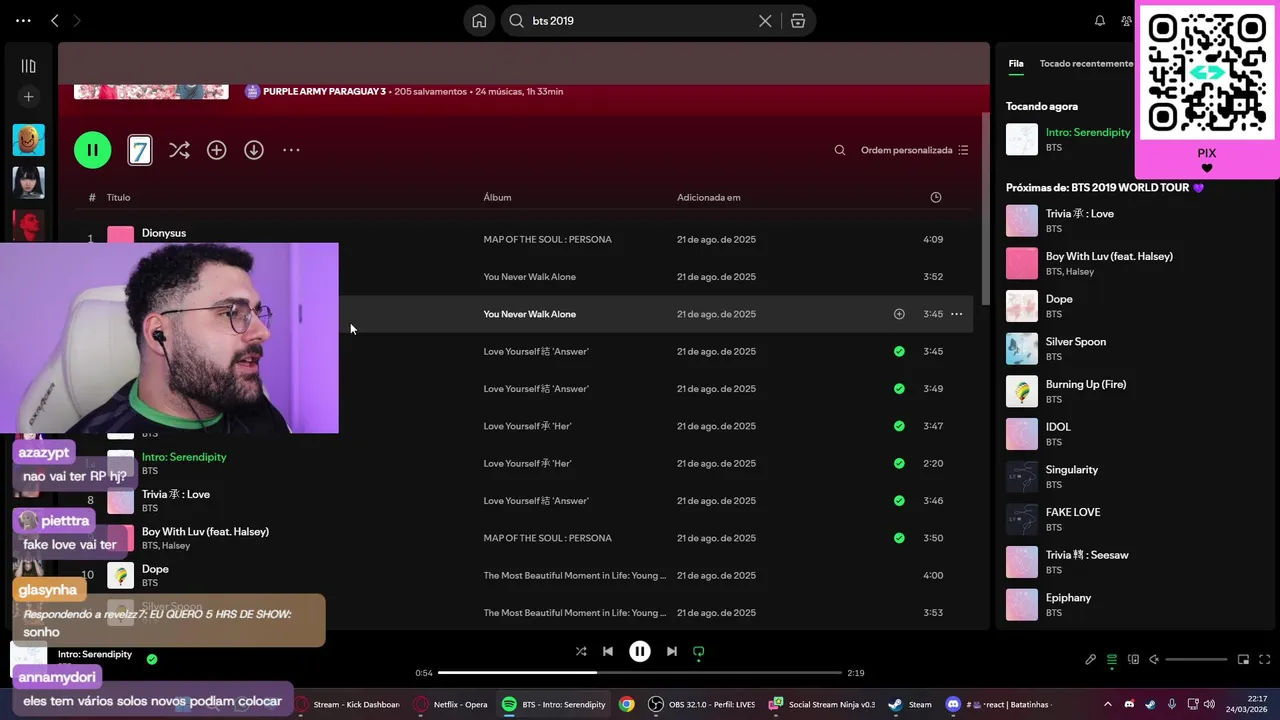Viewport: 1280px width, 720px height.
Task: Toggle saved checkmark on the 3:47 track
Action: 899,426
